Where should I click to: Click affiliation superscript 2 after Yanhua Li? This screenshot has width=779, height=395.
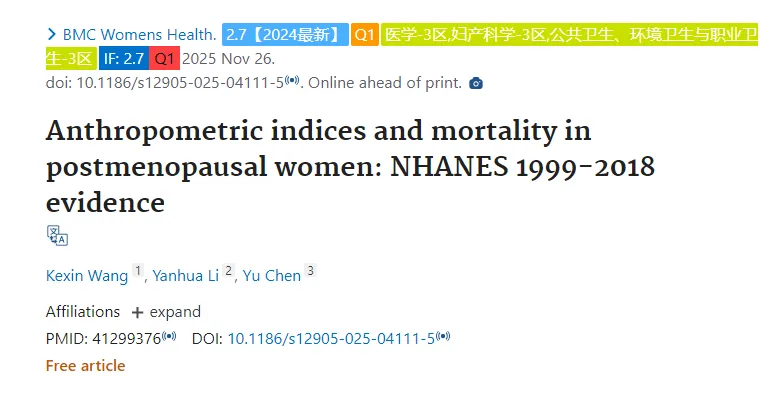click(228, 271)
